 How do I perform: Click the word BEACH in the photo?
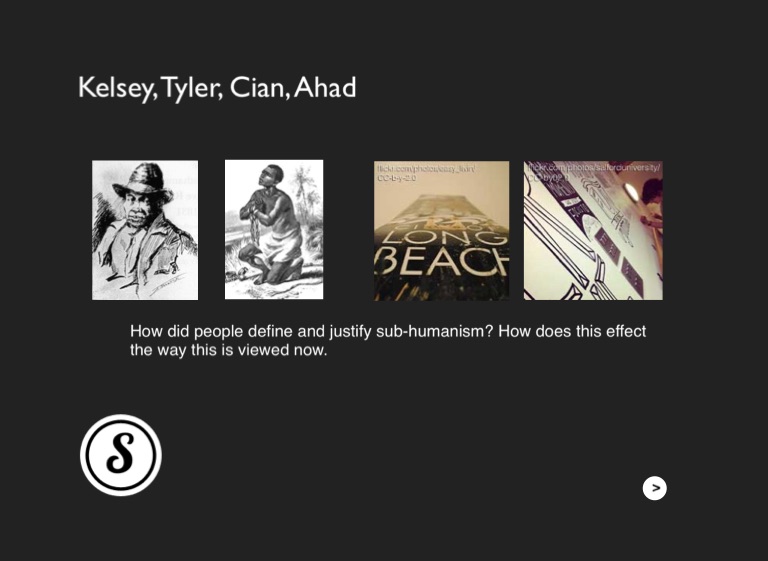[441, 263]
